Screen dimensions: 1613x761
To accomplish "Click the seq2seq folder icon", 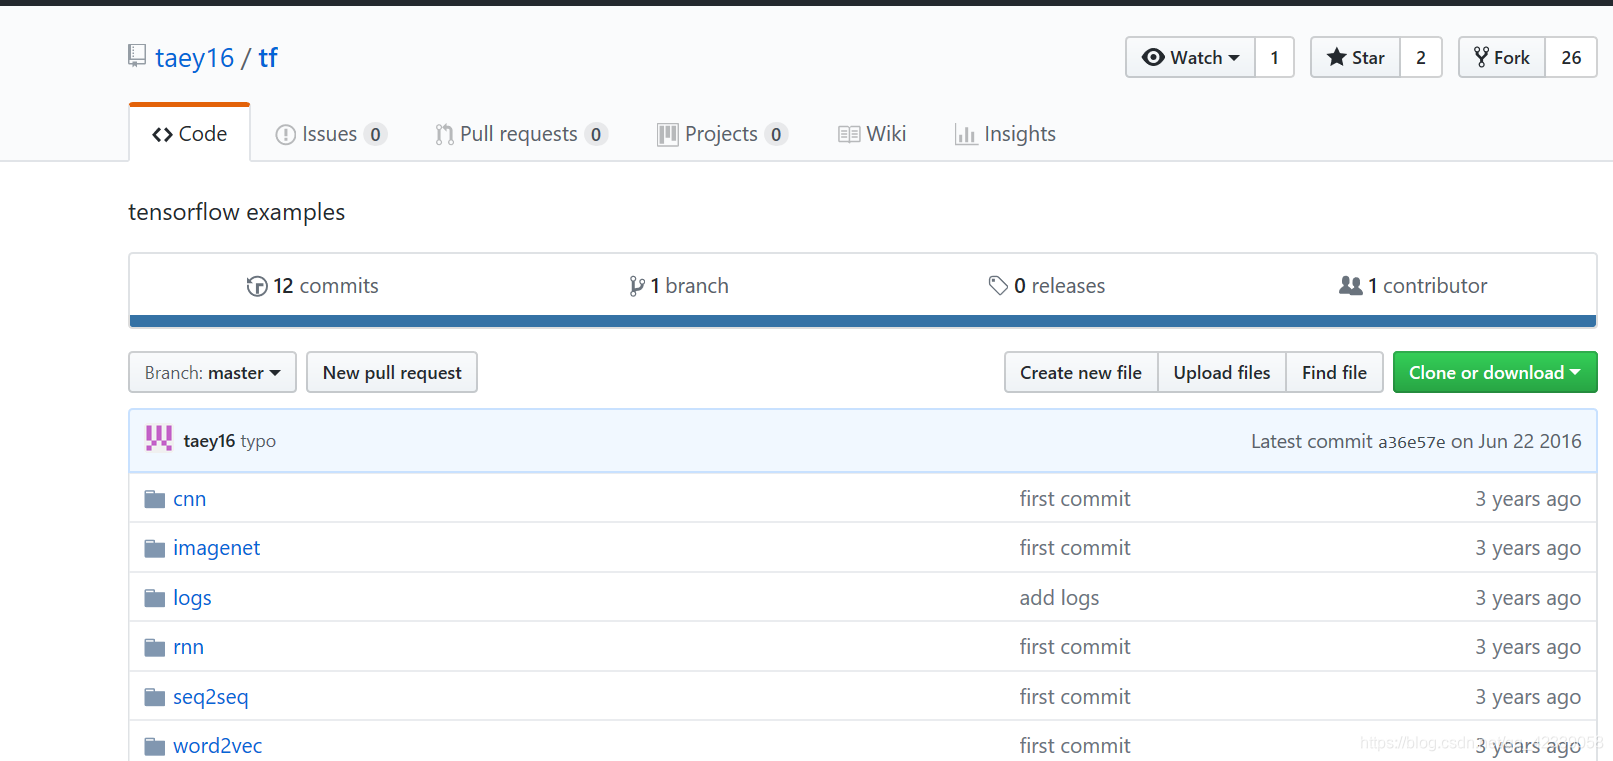I will [x=154, y=697].
